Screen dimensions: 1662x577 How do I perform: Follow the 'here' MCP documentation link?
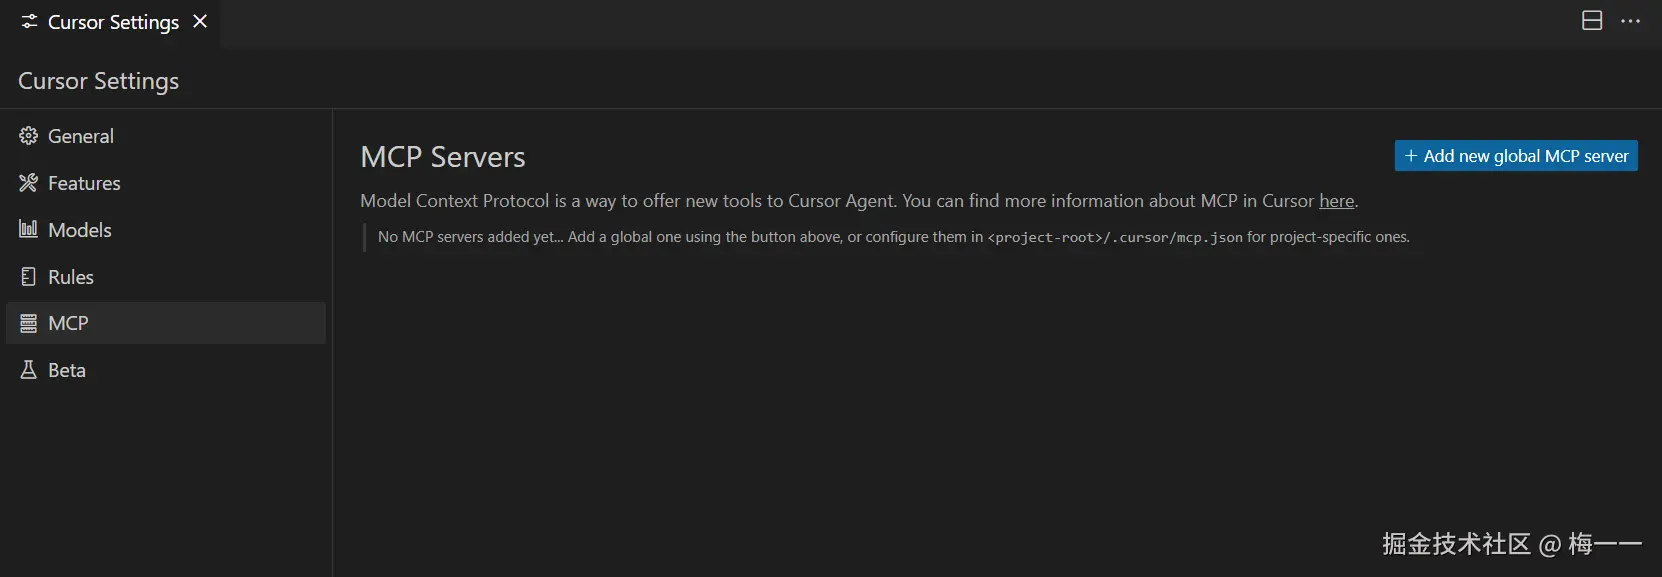(x=1336, y=201)
